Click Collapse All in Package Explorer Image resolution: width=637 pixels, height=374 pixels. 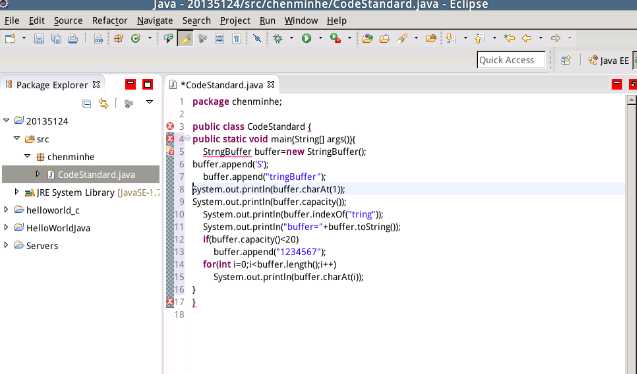point(87,104)
